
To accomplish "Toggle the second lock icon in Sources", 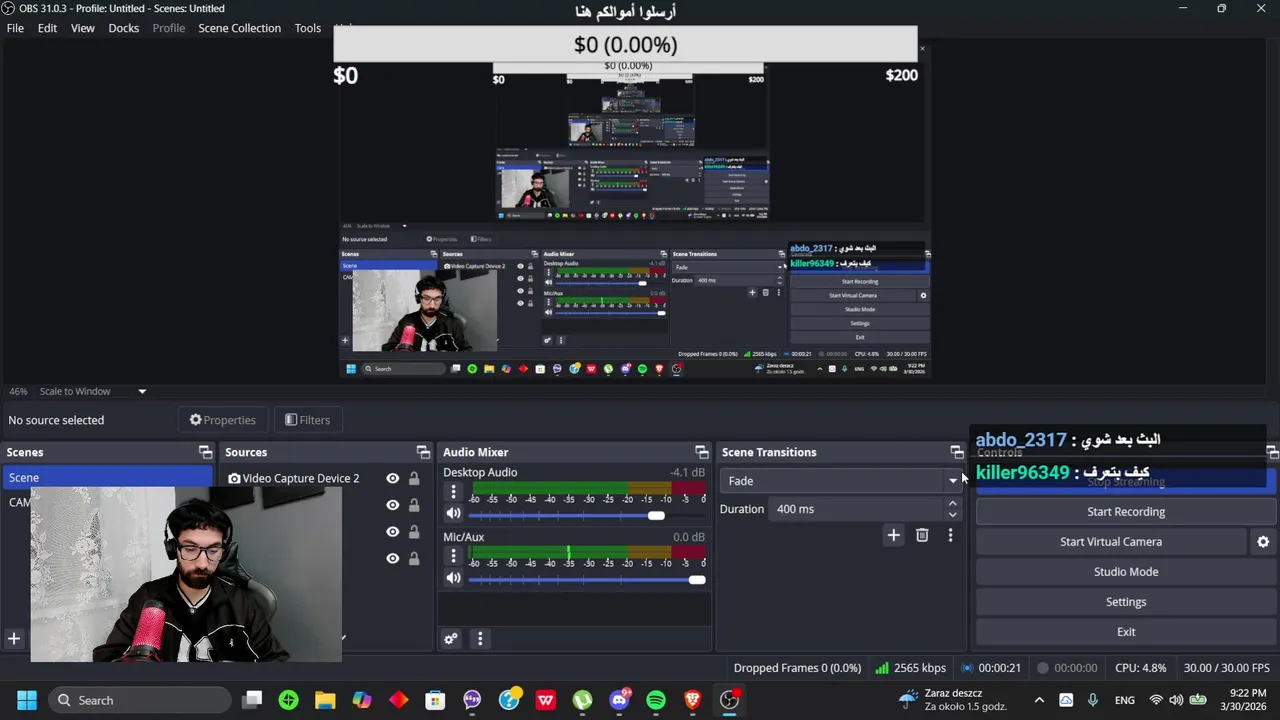I will [x=414, y=505].
